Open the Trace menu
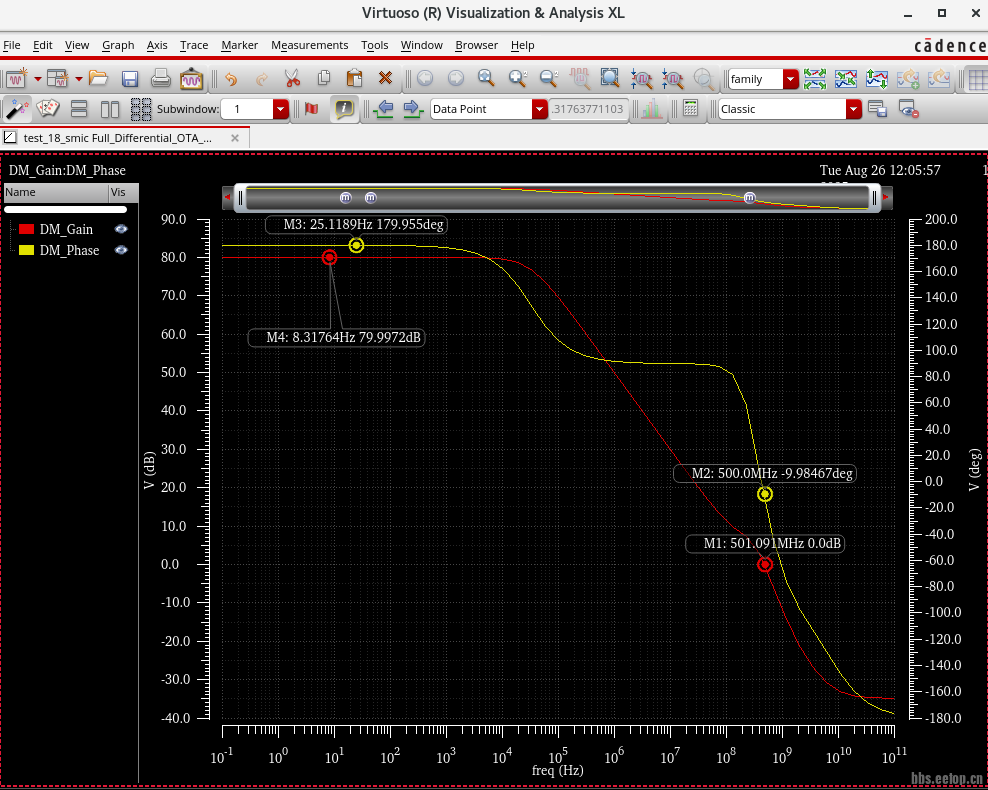This screenshot has height=790, width=988. [x=194, y=45]
